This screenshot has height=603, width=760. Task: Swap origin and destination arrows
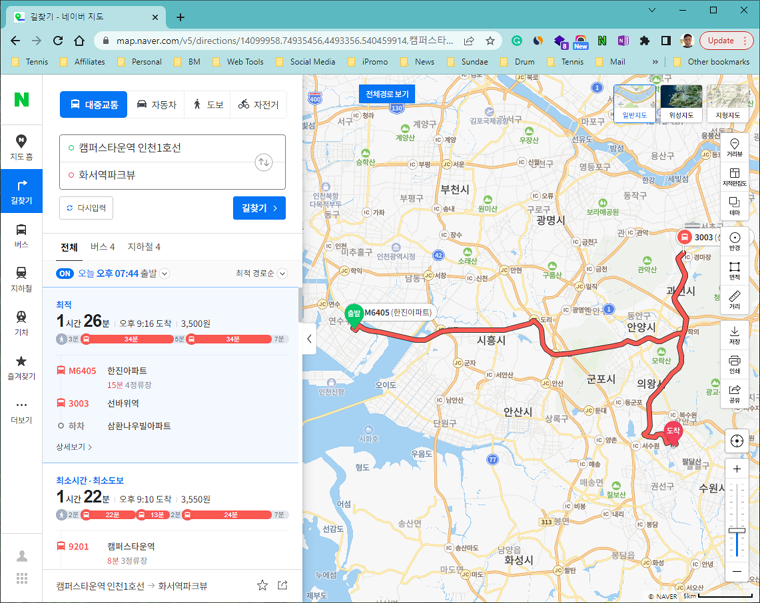[x=264, y=162]
